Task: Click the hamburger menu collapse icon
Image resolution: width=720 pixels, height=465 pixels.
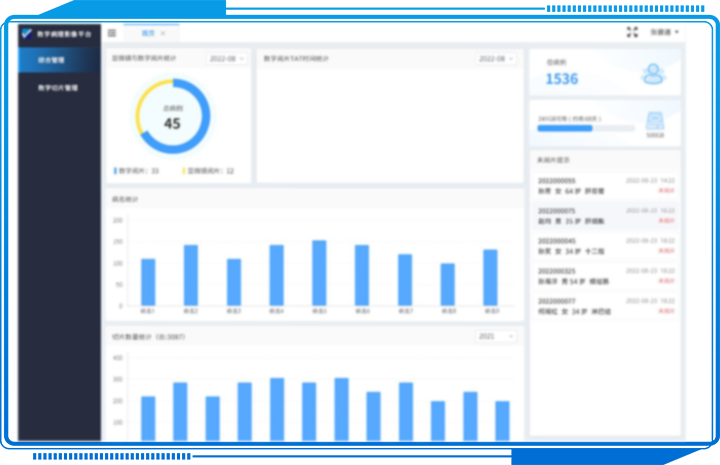Action: pos(112,33)
